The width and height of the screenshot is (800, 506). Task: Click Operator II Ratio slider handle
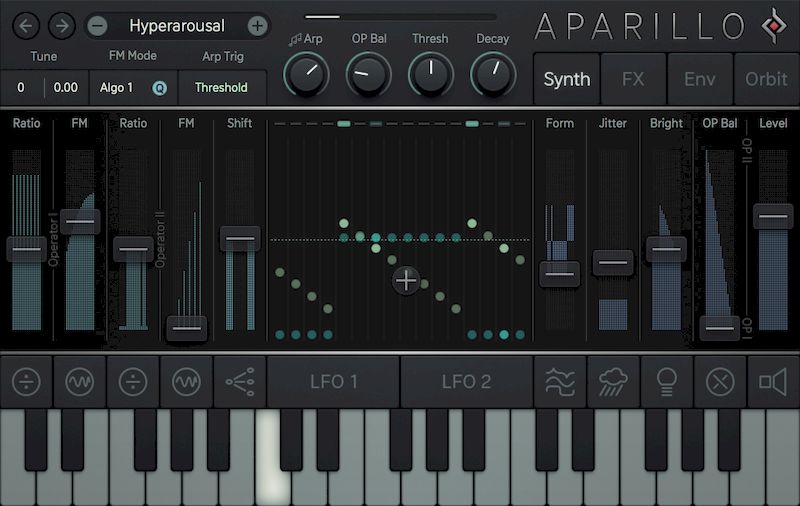133,249
